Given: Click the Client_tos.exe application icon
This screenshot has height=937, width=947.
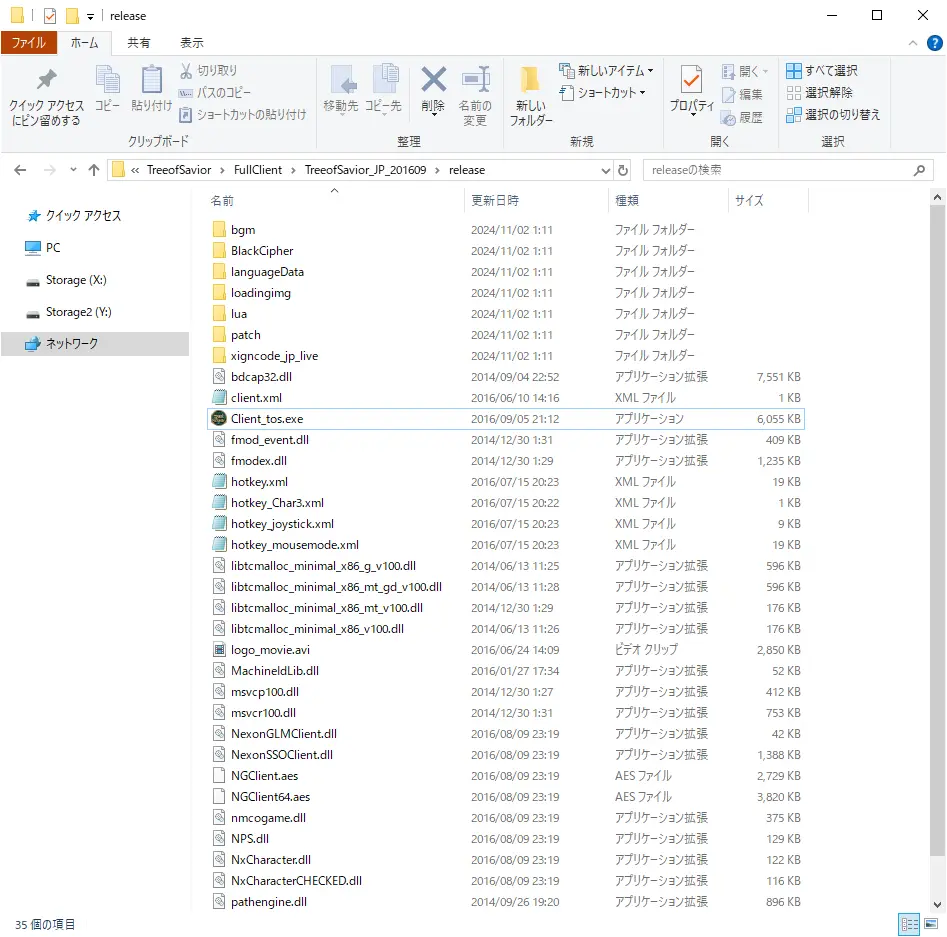Looking at the screenshot, I should pyautogui.click(x=219, y=419).
